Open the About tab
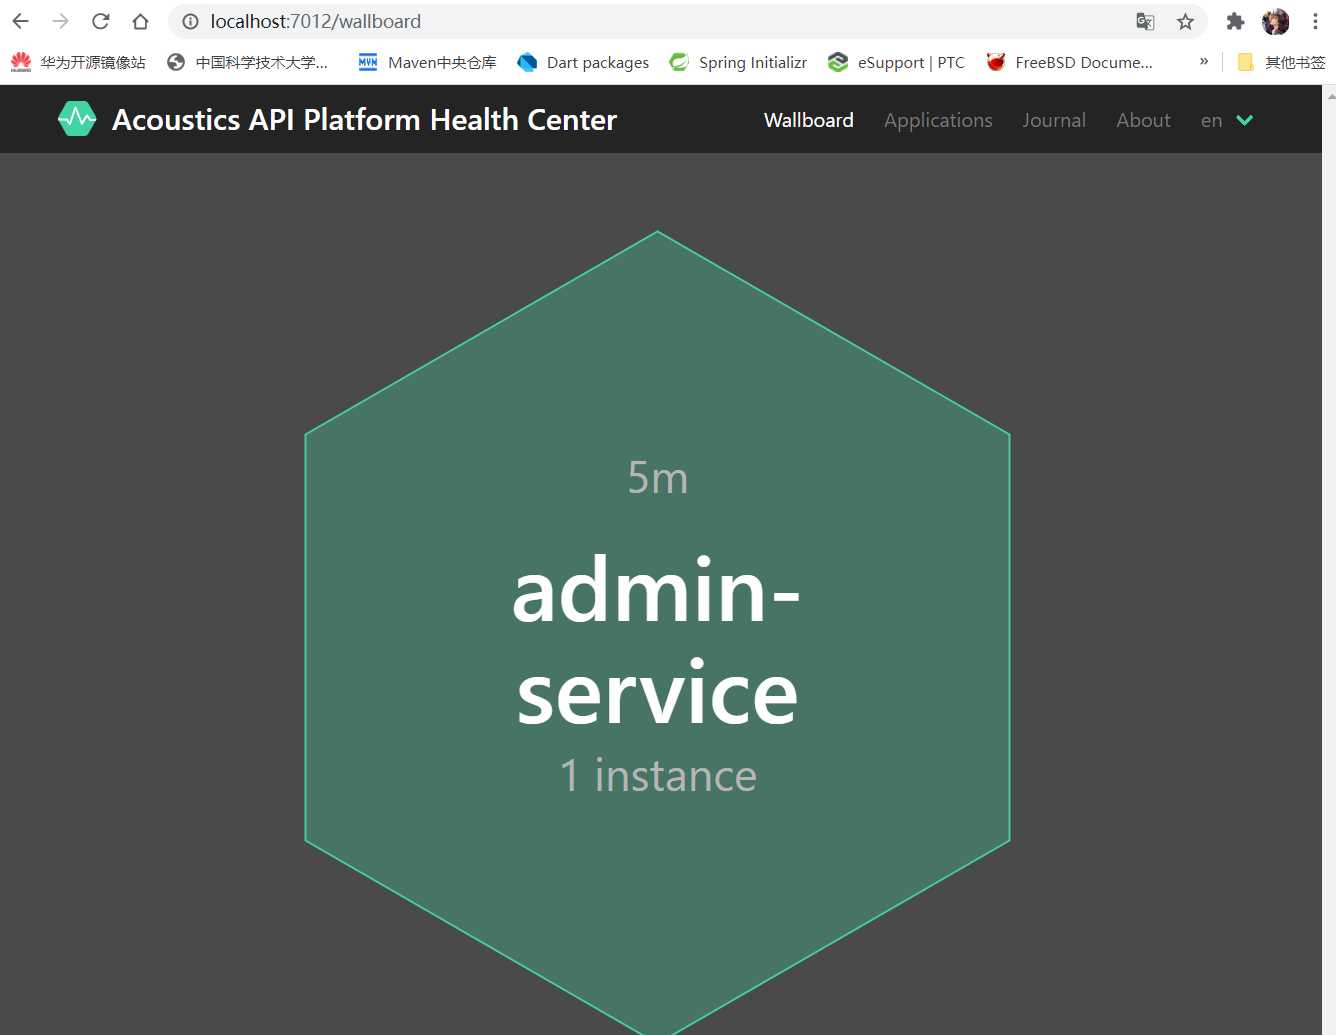Image resolution: width=1336 pixels, height=1035 pixels. coord(1143,120)
